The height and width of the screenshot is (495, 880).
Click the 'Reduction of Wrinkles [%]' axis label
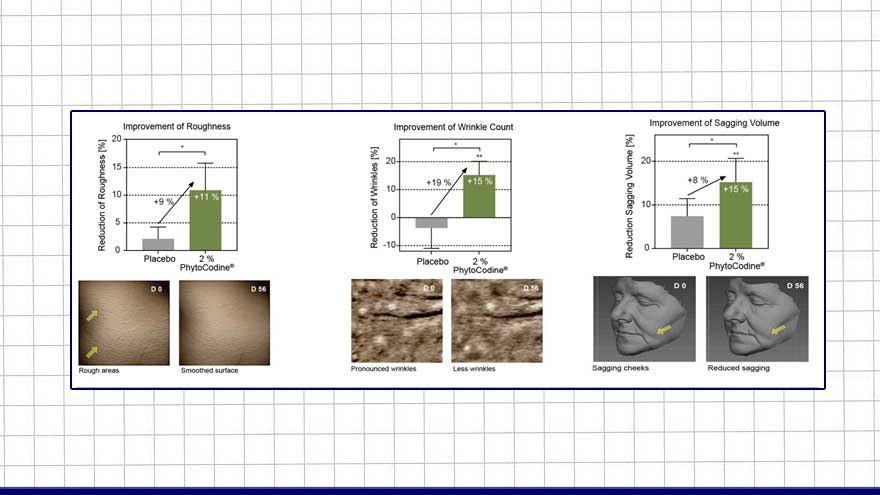coord(374,198)
